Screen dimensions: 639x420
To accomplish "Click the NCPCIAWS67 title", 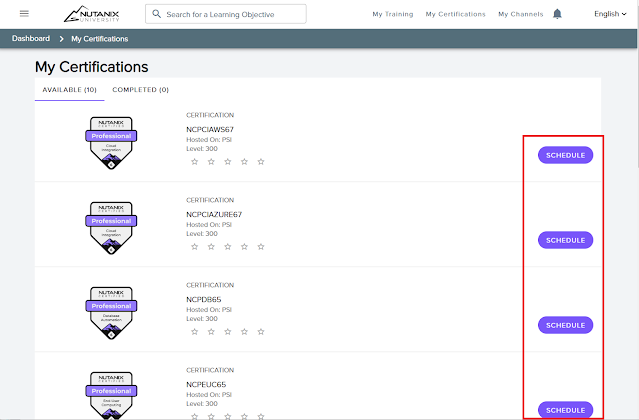I will [210, 130].
